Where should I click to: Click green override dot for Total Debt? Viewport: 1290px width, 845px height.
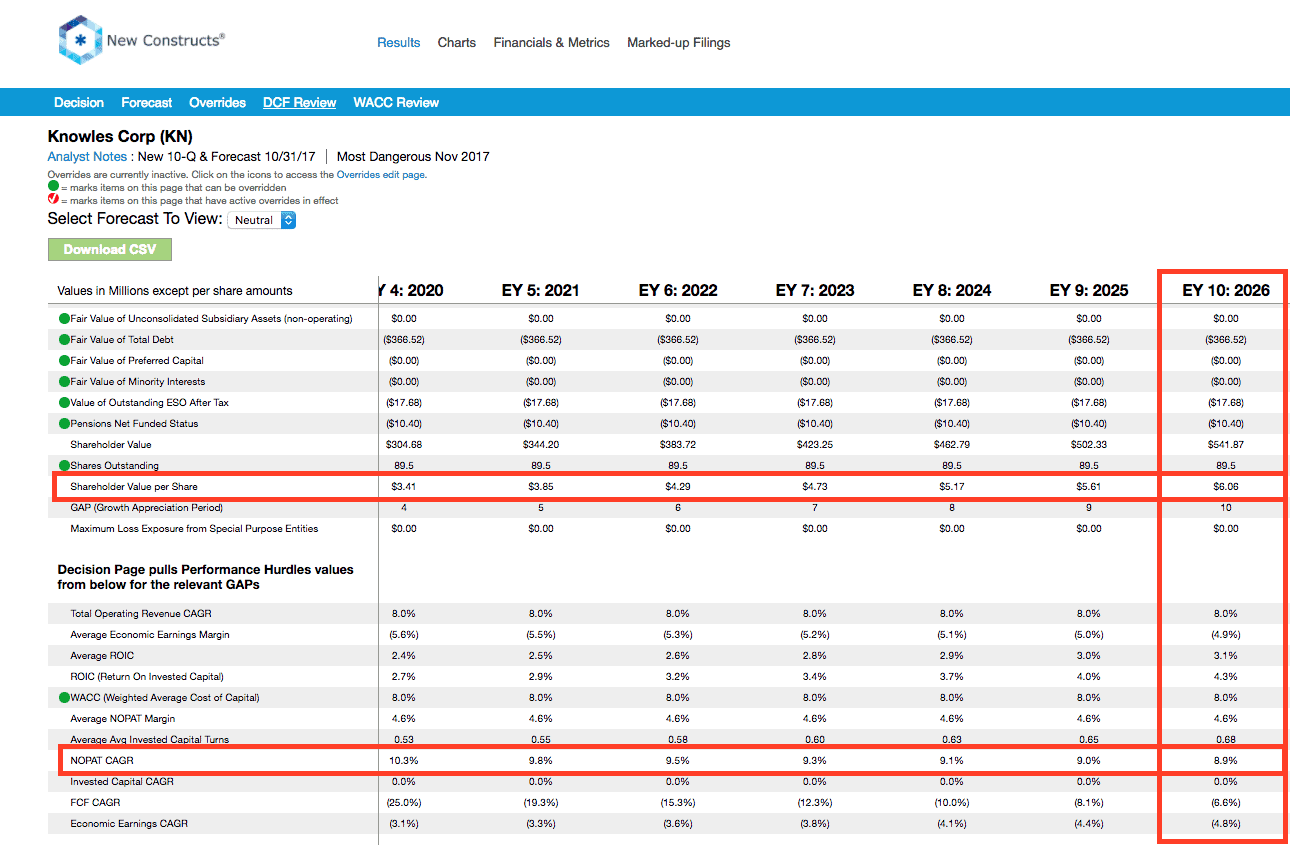coord(64,340)
